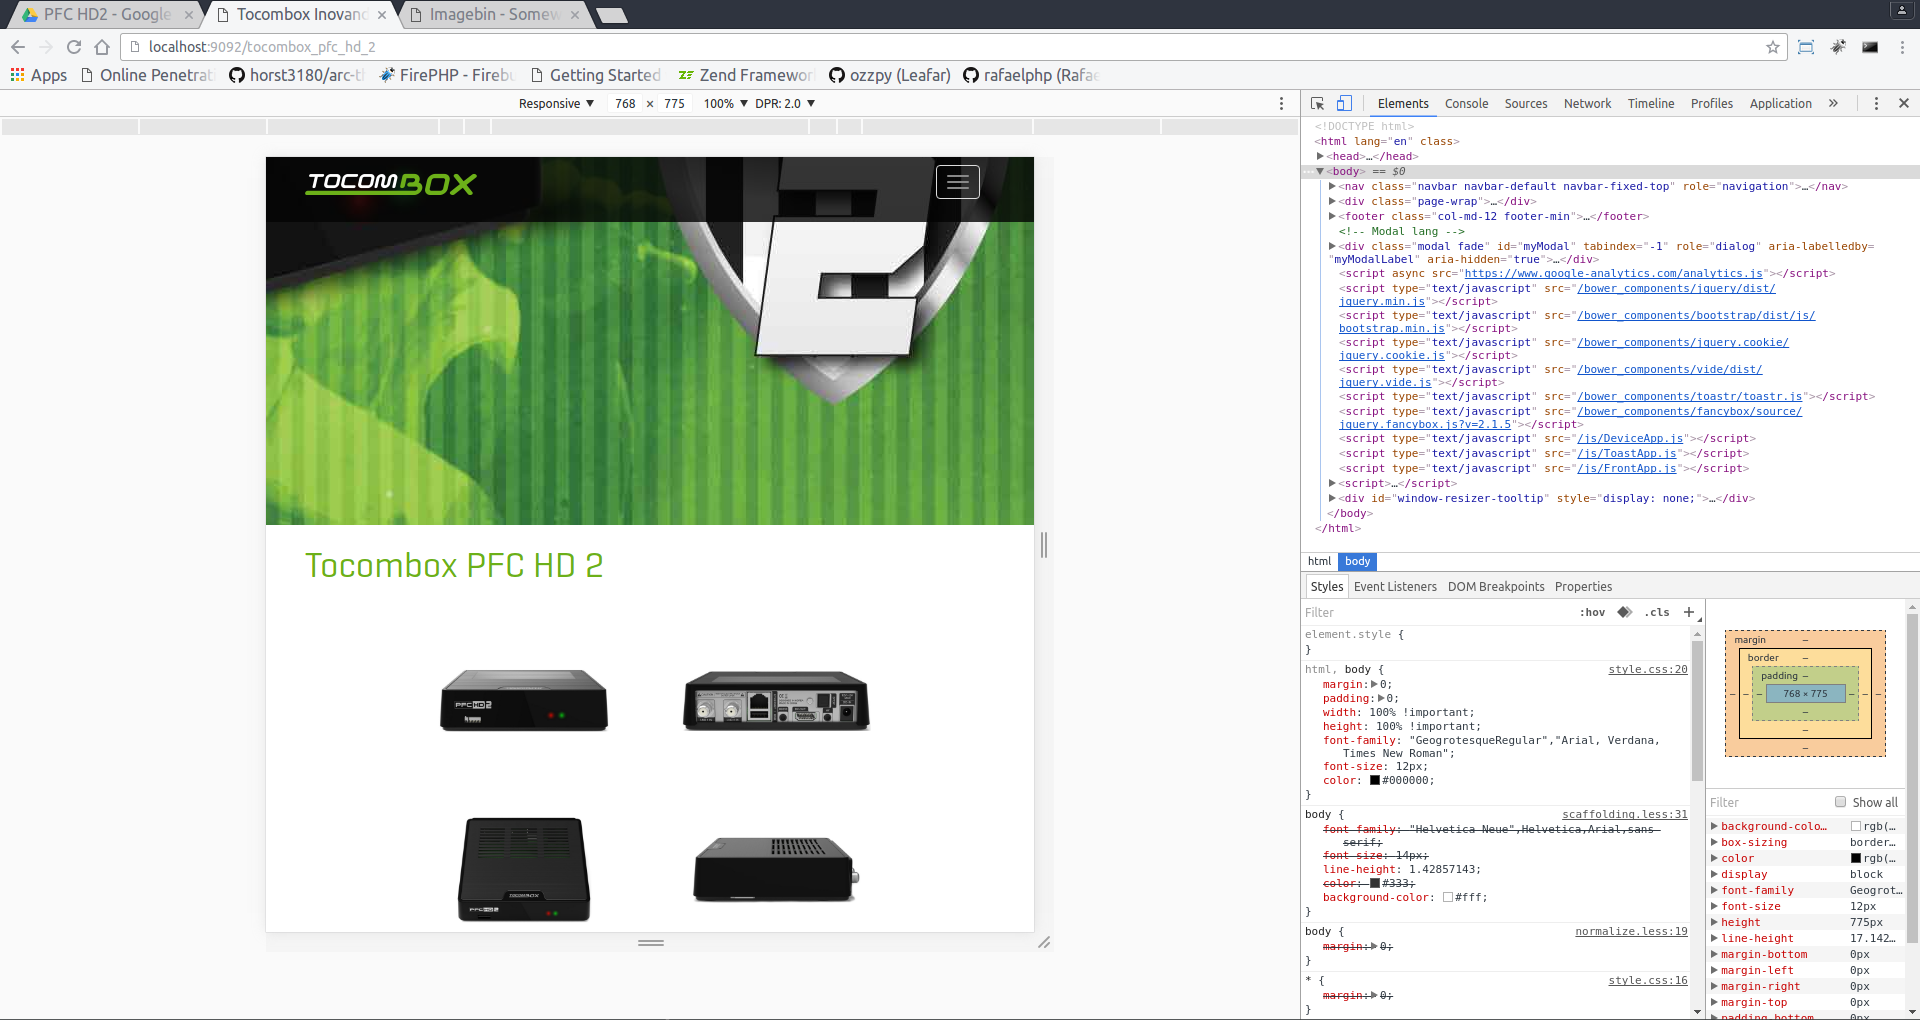Open the 100% zoom dropdown
This screenshot has height=1020, width=1920.
(726, 103)
